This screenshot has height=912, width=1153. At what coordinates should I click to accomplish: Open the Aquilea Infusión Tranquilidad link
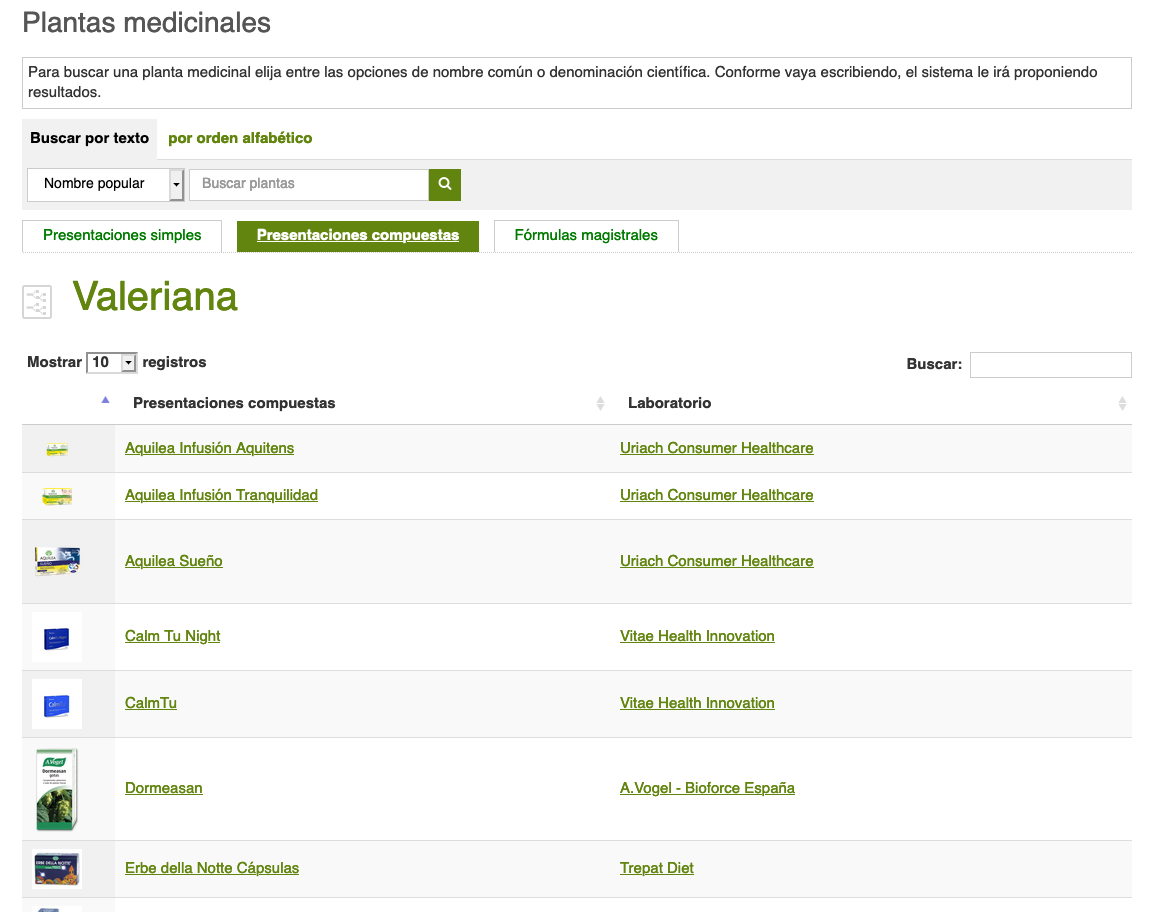(221, 495)
